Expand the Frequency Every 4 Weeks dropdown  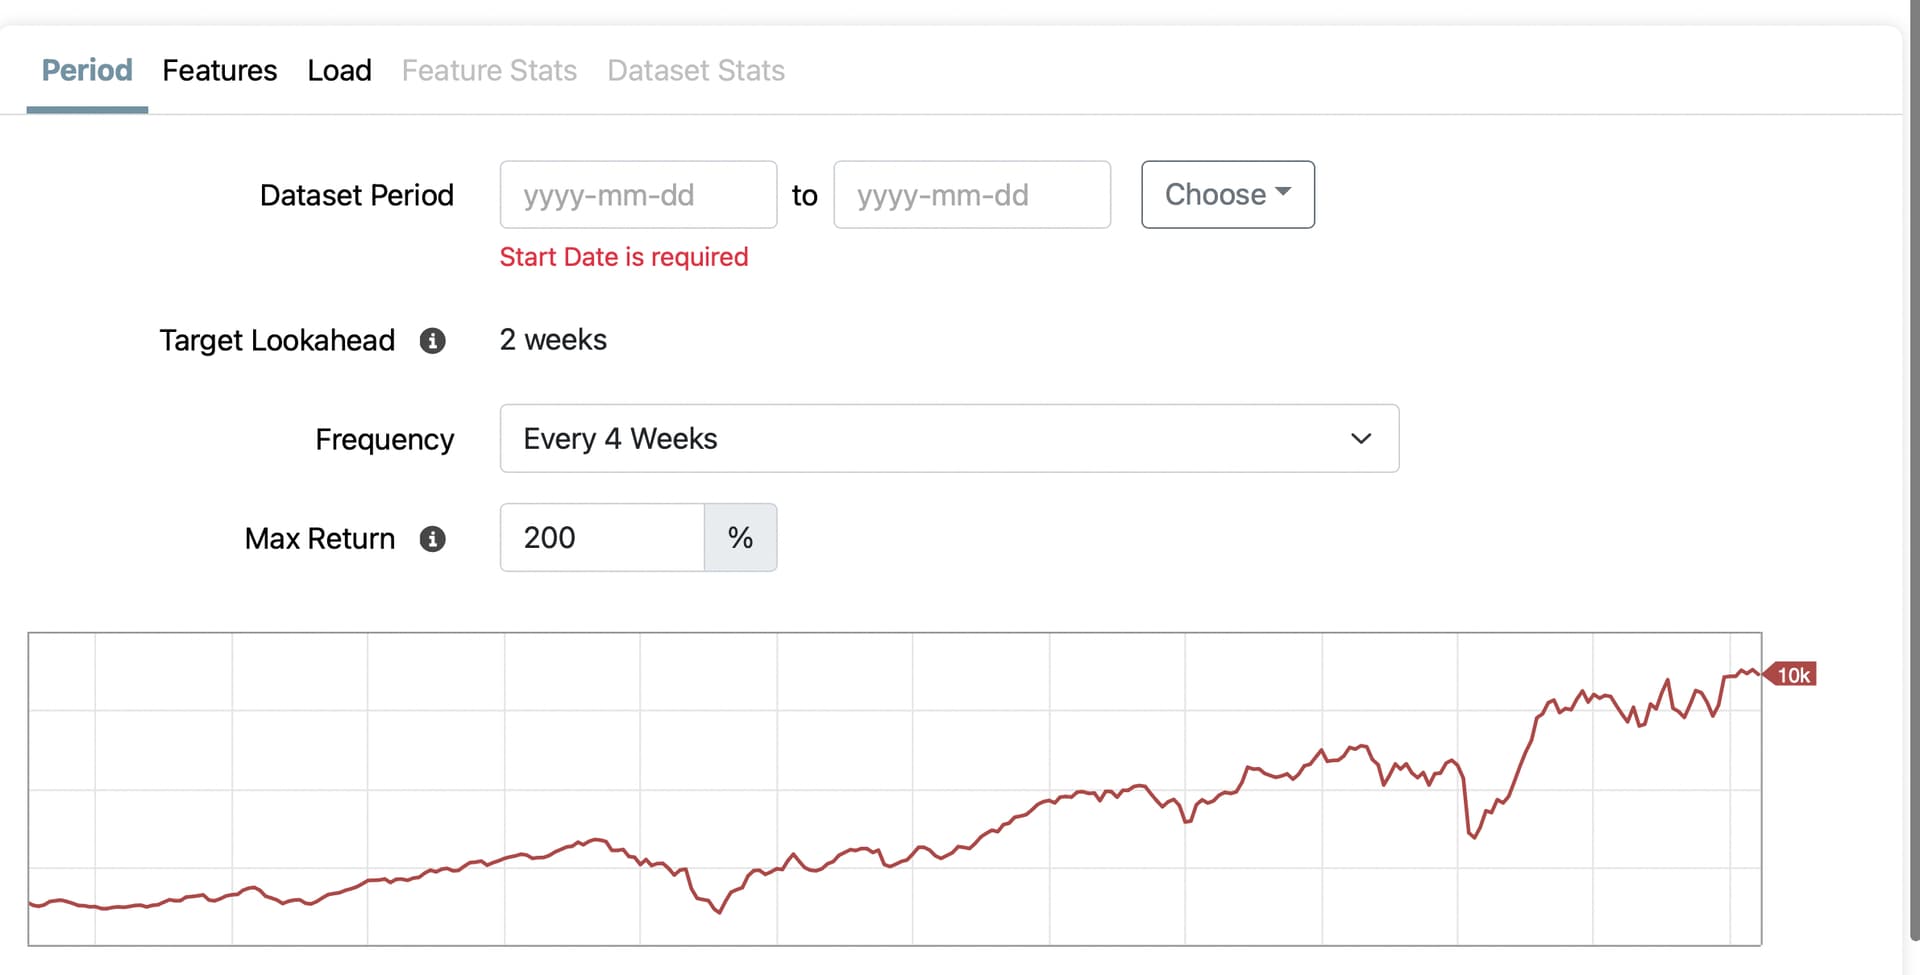click(948, 439)
